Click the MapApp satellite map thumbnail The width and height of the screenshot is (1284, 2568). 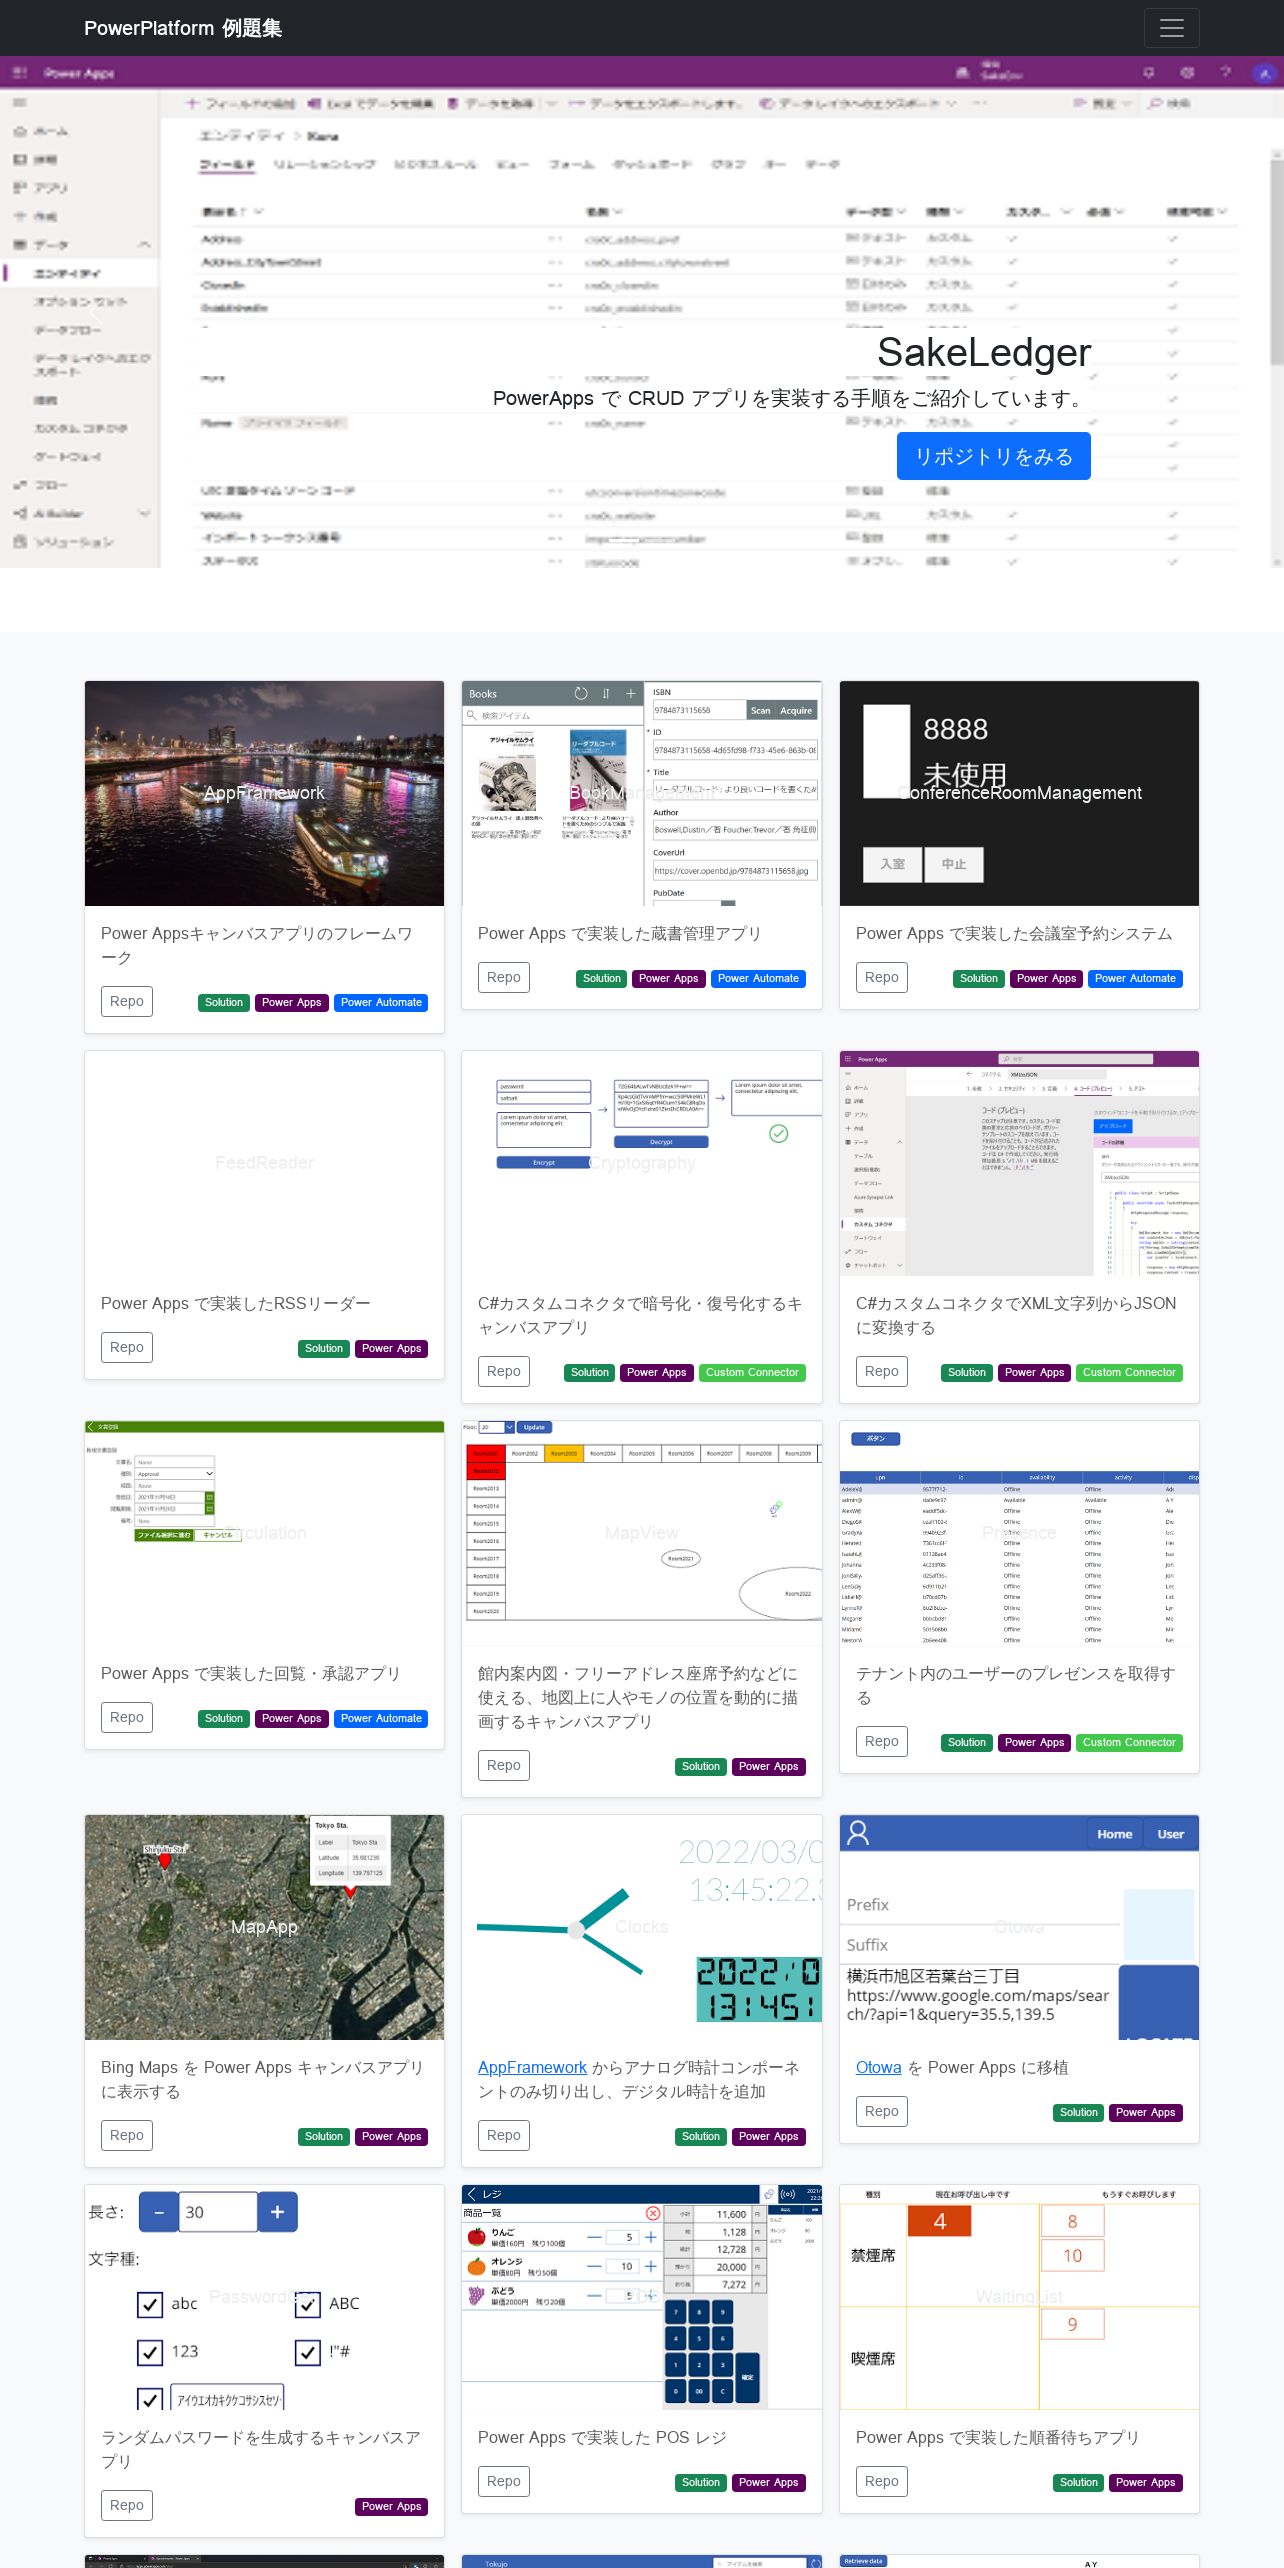(264, 1927)
